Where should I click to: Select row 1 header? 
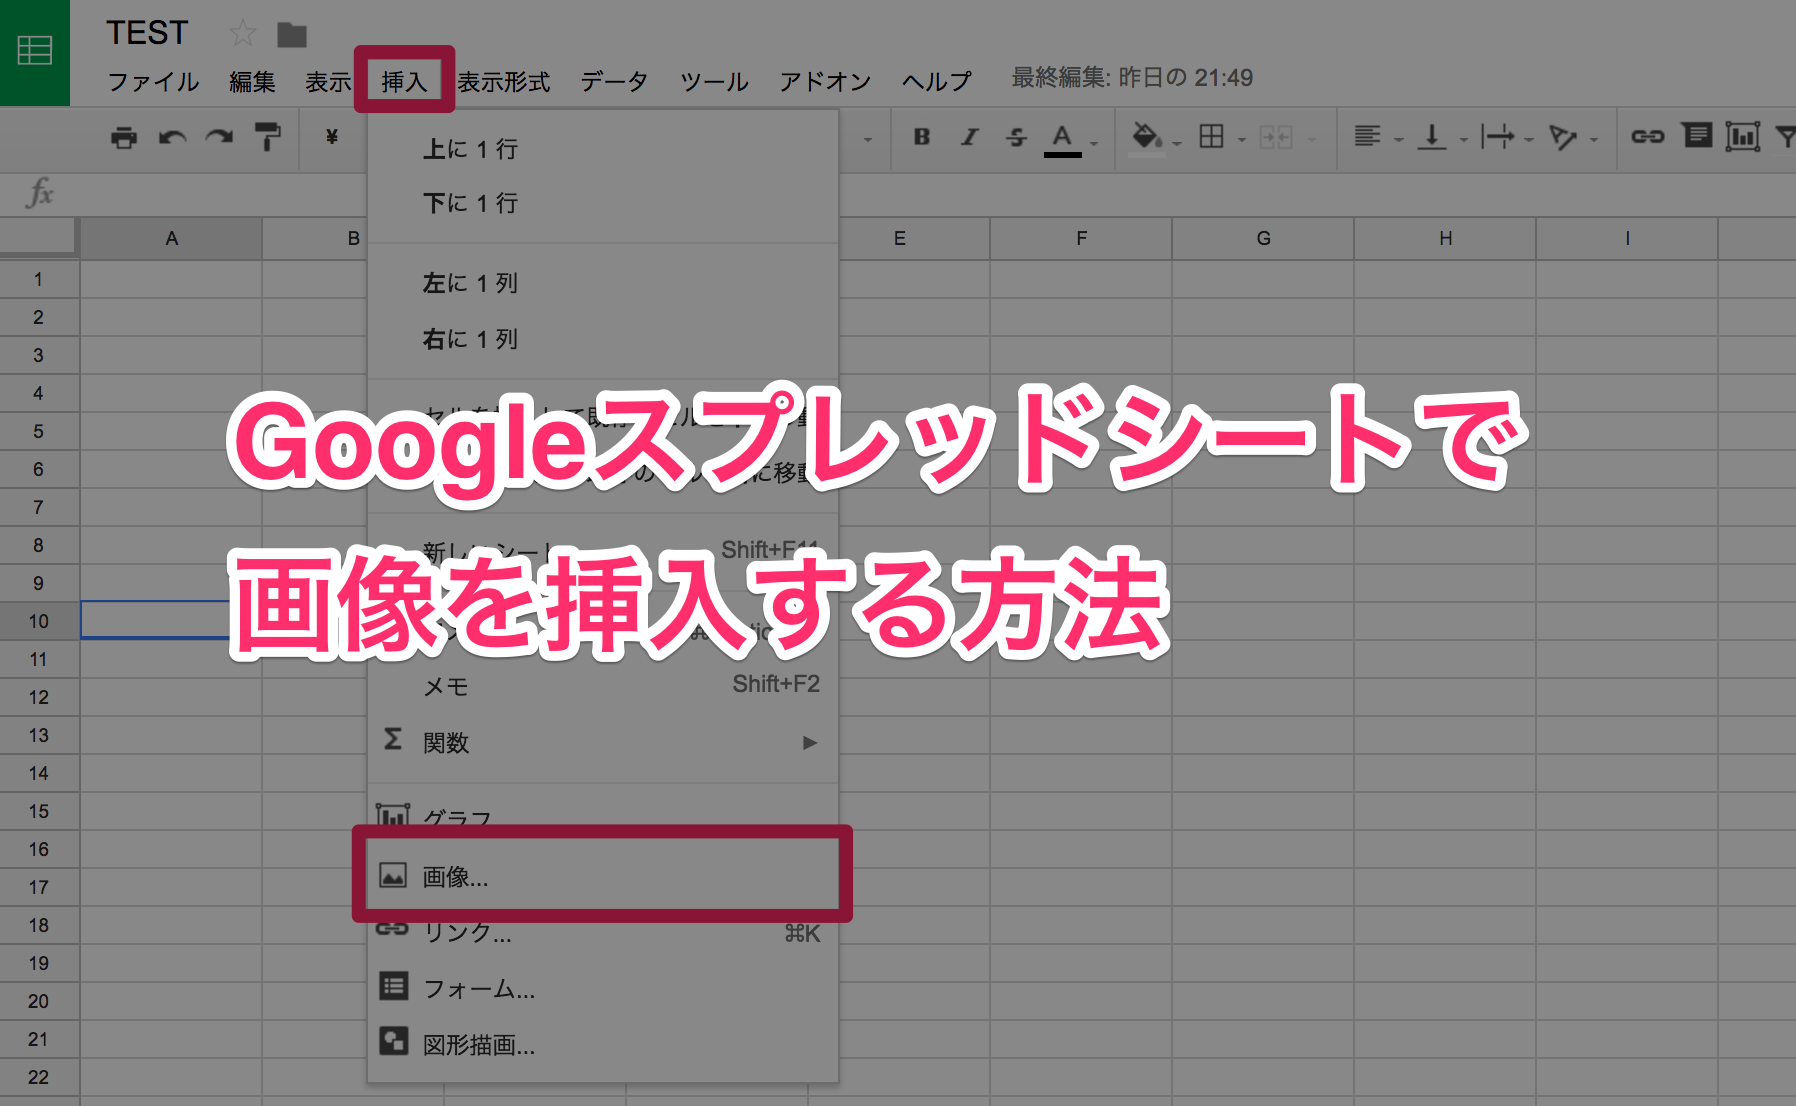tap(39, 279)
